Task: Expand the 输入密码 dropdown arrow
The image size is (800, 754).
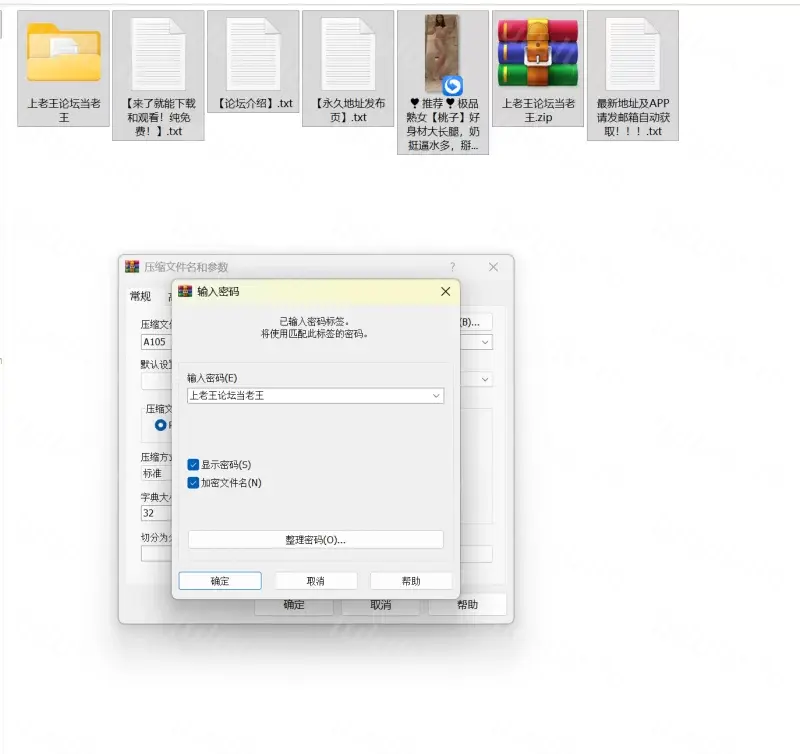Action: (x=436, y=396)
